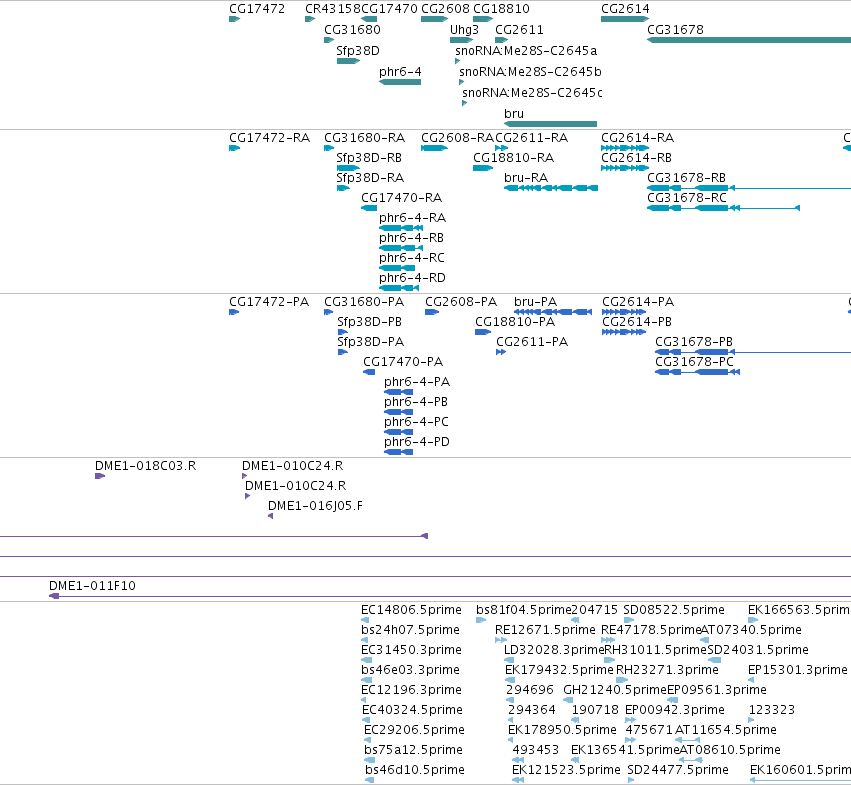Click the CG2608-RA transcript label
Screen dimensions: 851x785
458,138
